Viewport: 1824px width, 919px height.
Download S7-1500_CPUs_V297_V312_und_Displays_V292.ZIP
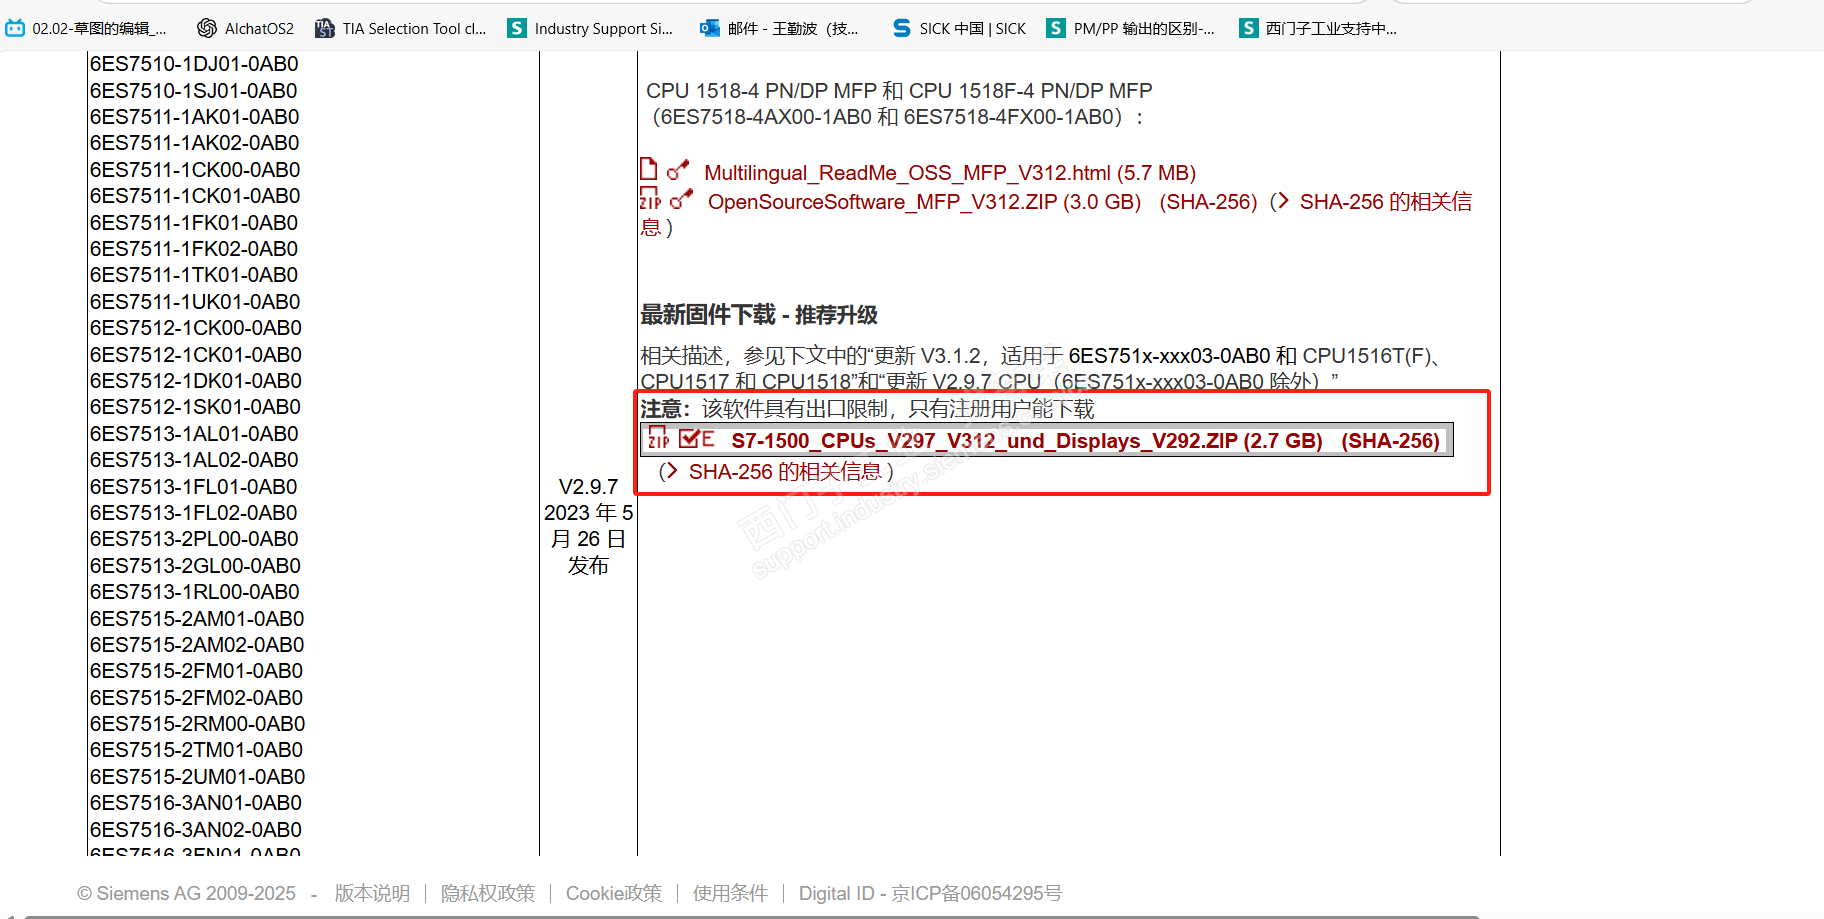tap(1027, 441)
